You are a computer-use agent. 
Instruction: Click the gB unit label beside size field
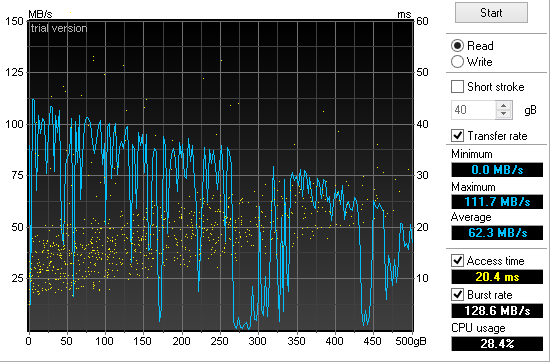(x=530, y=110)
